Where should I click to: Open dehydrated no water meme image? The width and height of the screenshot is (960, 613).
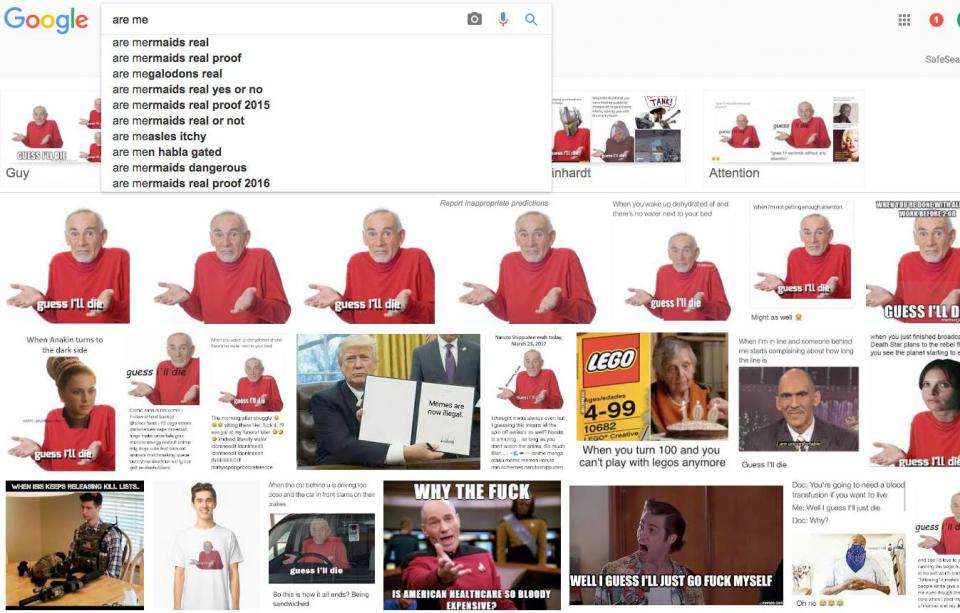coord(671,261)
